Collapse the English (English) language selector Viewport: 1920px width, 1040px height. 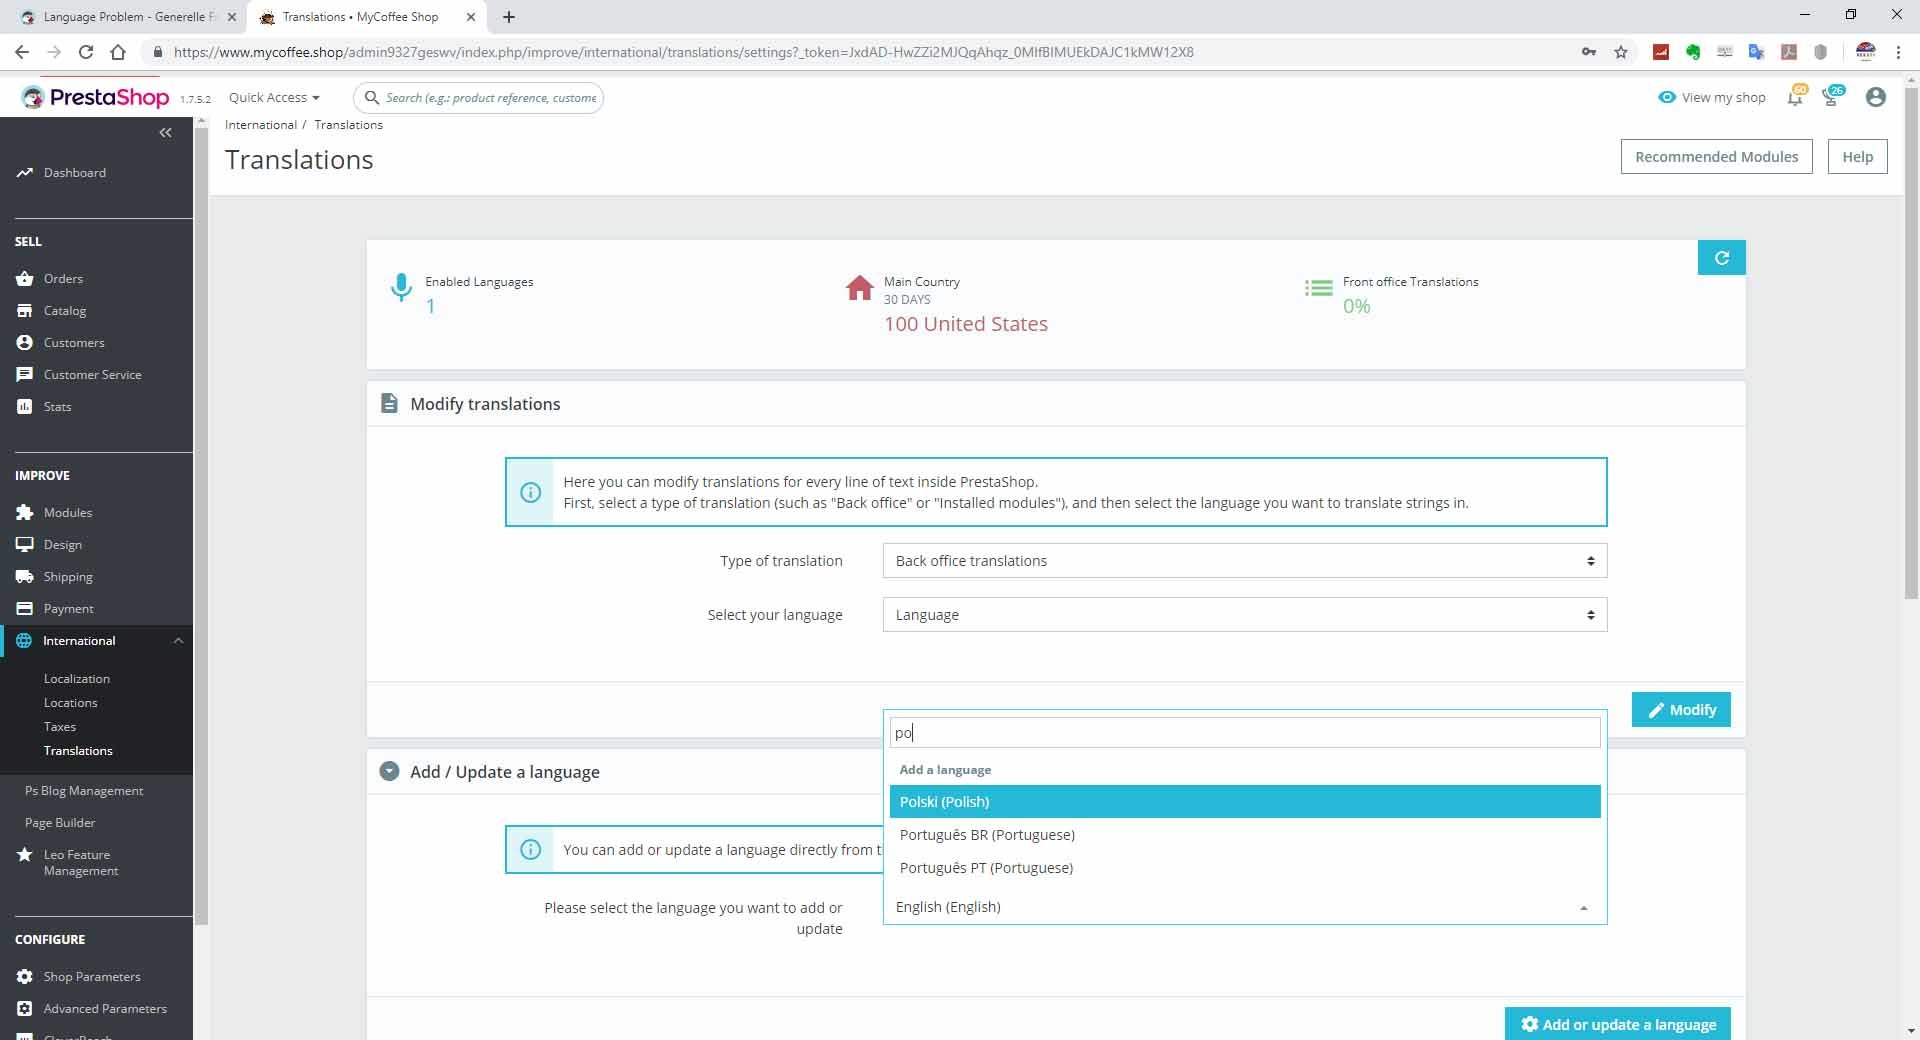(x=1245, y=907)
